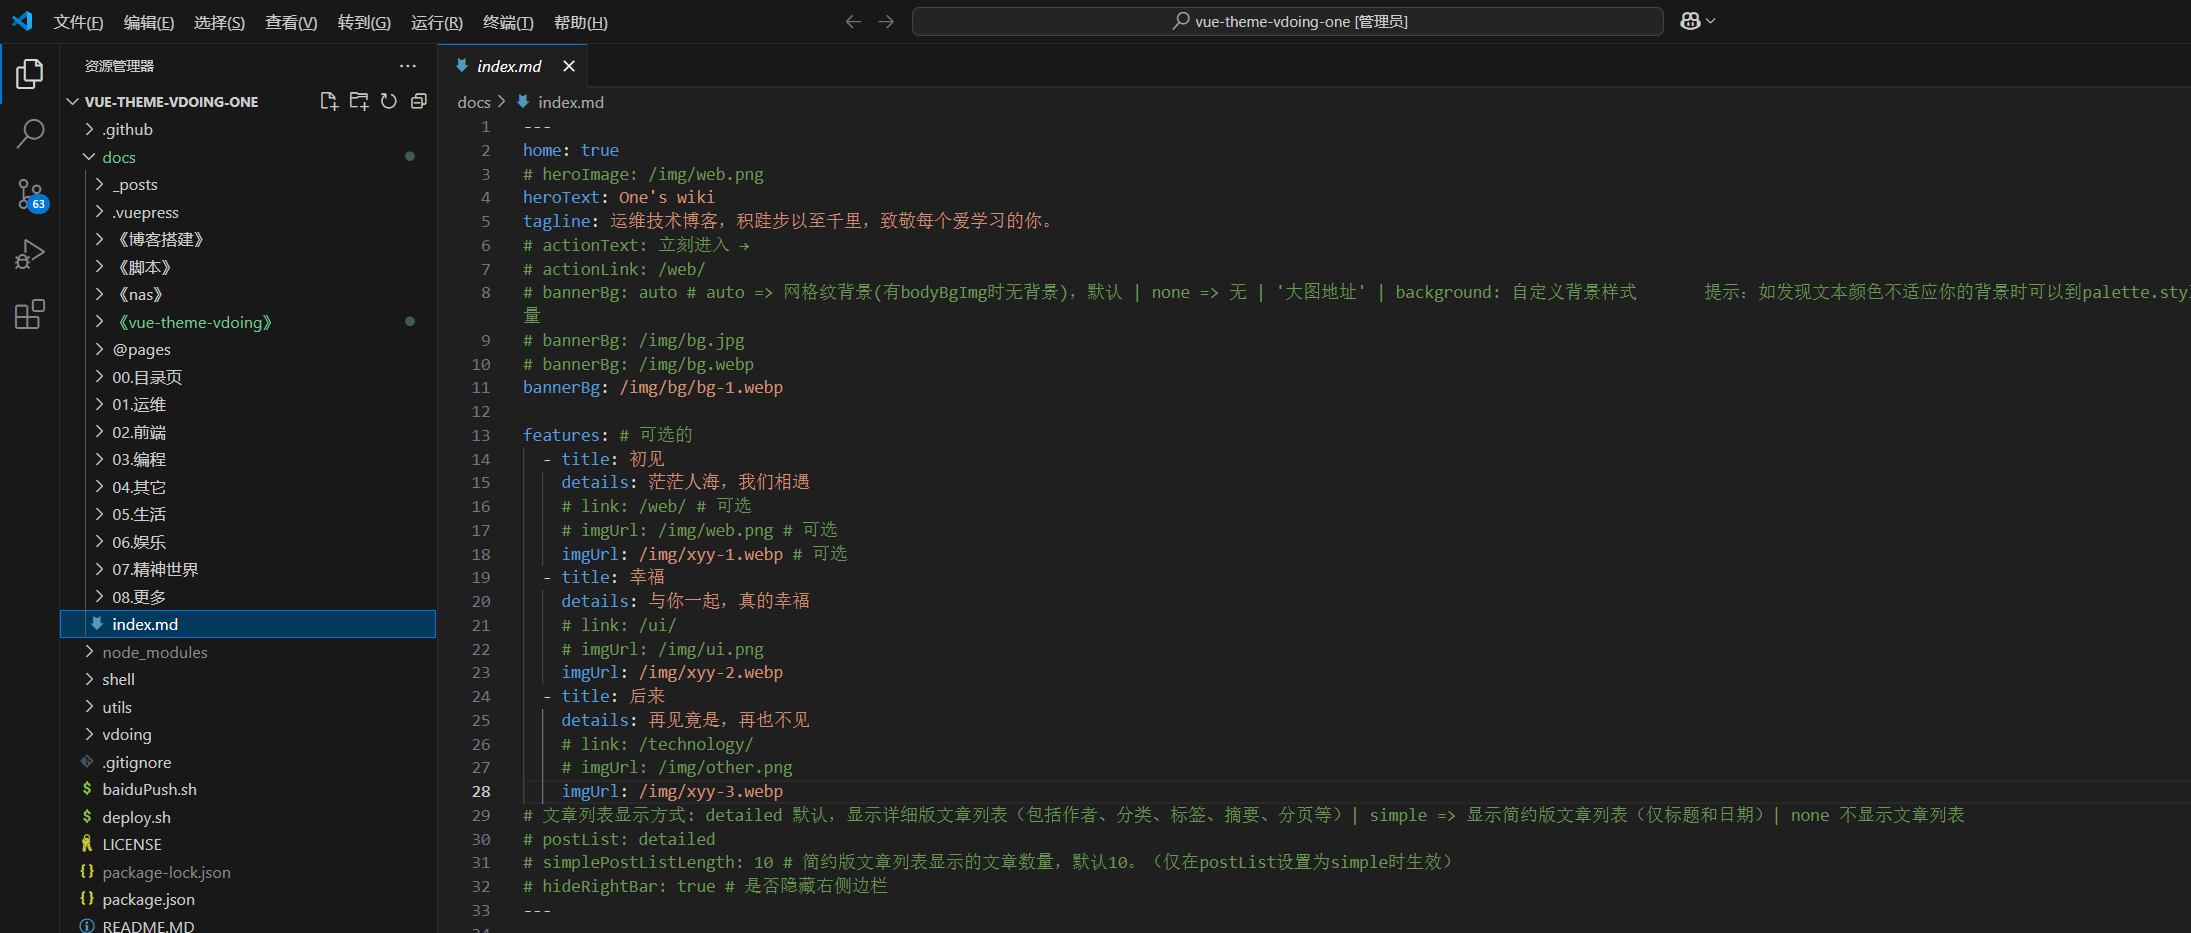Collapse all folders in explorer
The image size is (2191, 933).
pyautogui.click(x=419, y=101)
